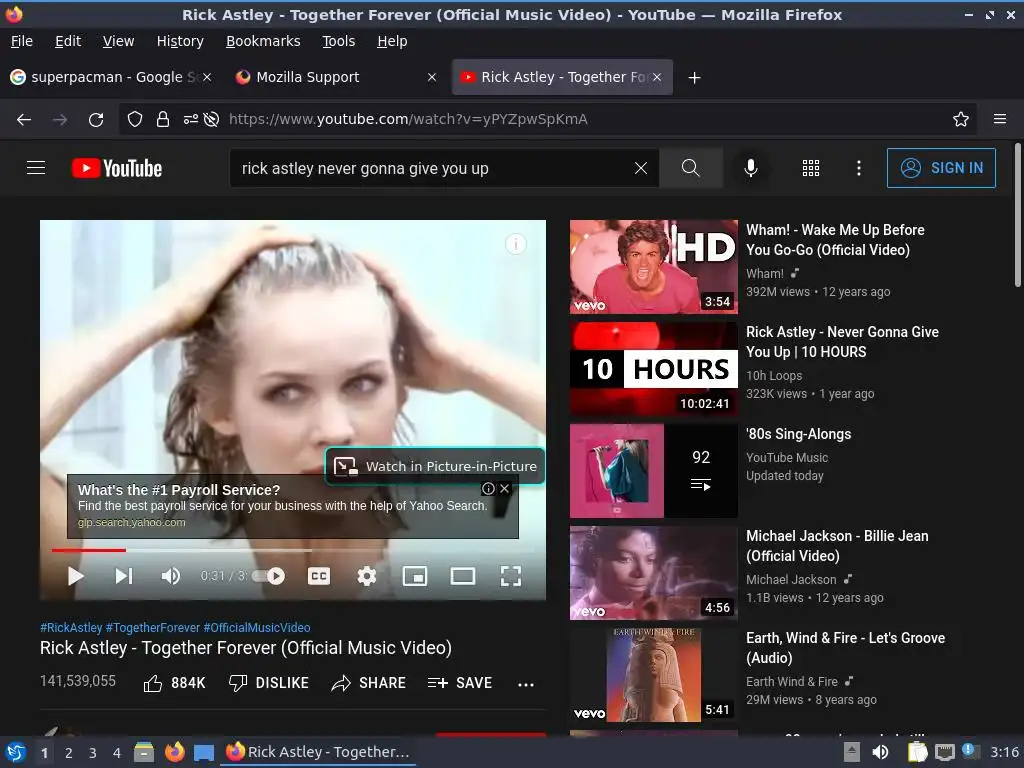Switch to Mozilla Support tab
The image size is (1024, 768).
pos(336,77)
